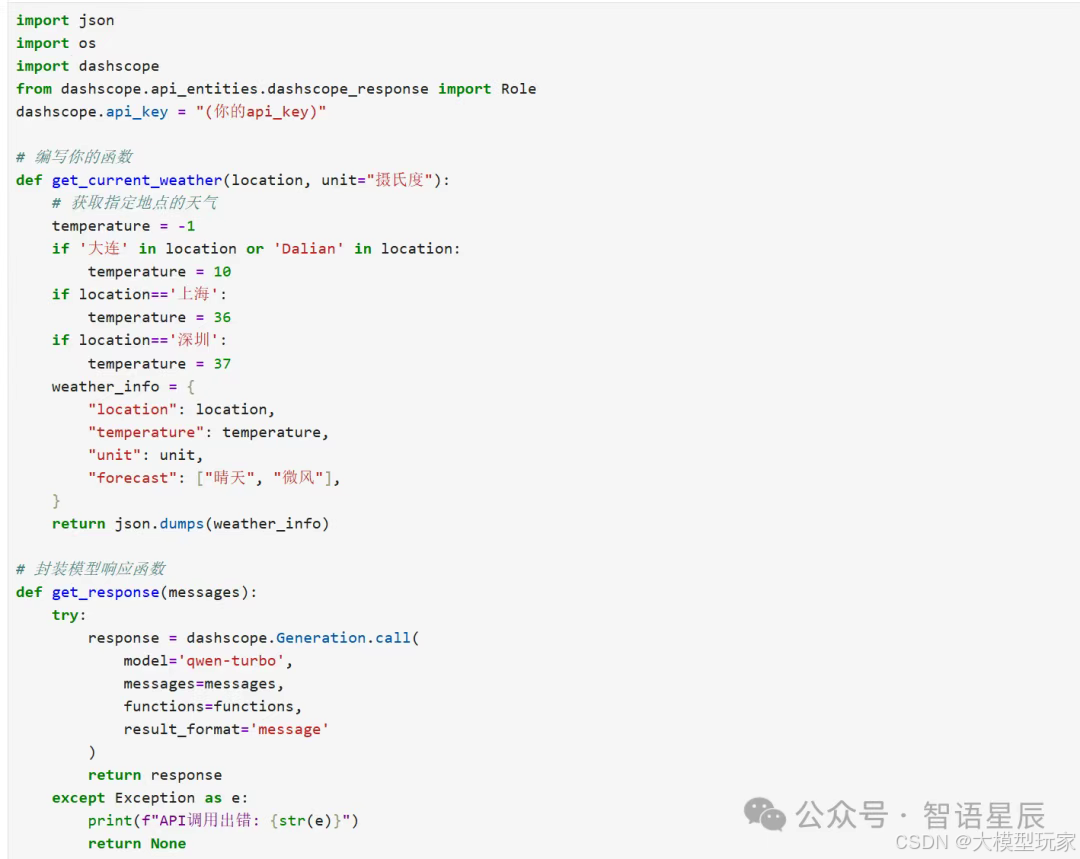Click the string '上海'
Viewport: 1080px width, 859px height.
194,294
